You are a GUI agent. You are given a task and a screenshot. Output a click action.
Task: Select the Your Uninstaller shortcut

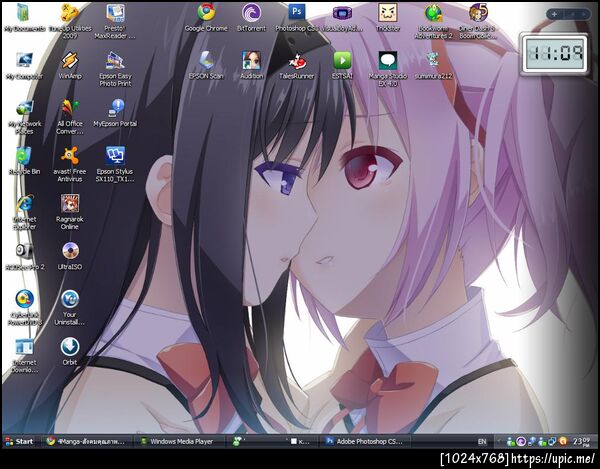coord(70,308)
